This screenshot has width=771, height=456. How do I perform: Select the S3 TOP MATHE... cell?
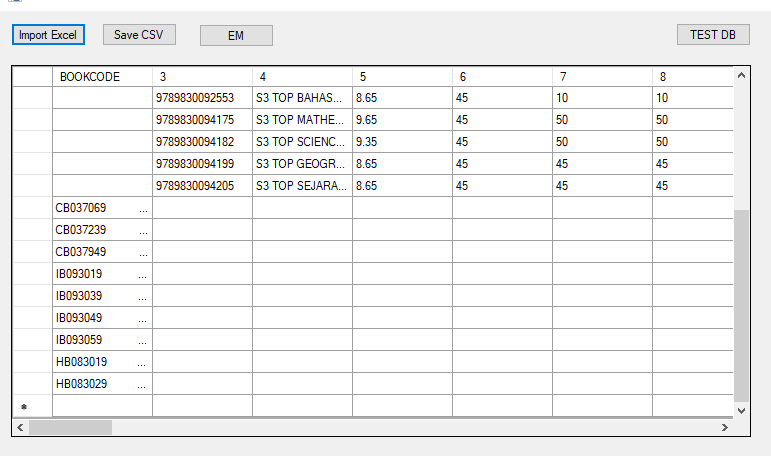coord(302,120)
